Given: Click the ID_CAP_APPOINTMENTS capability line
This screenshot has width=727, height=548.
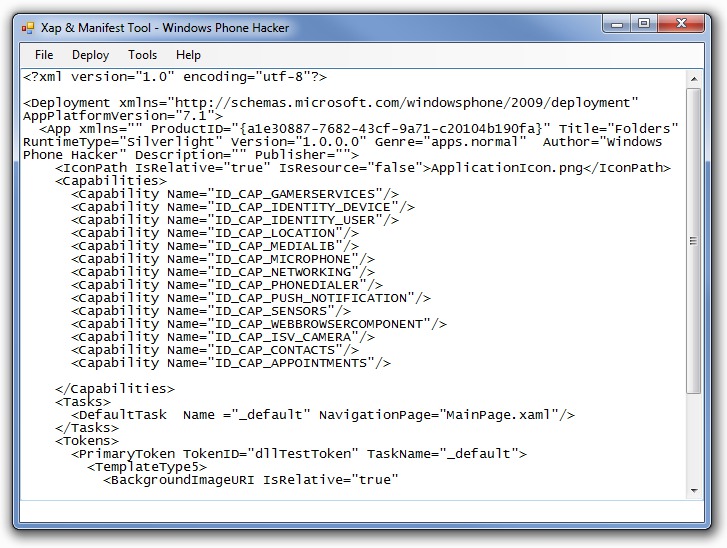Looking at the screenshot, I should (230, 363).
